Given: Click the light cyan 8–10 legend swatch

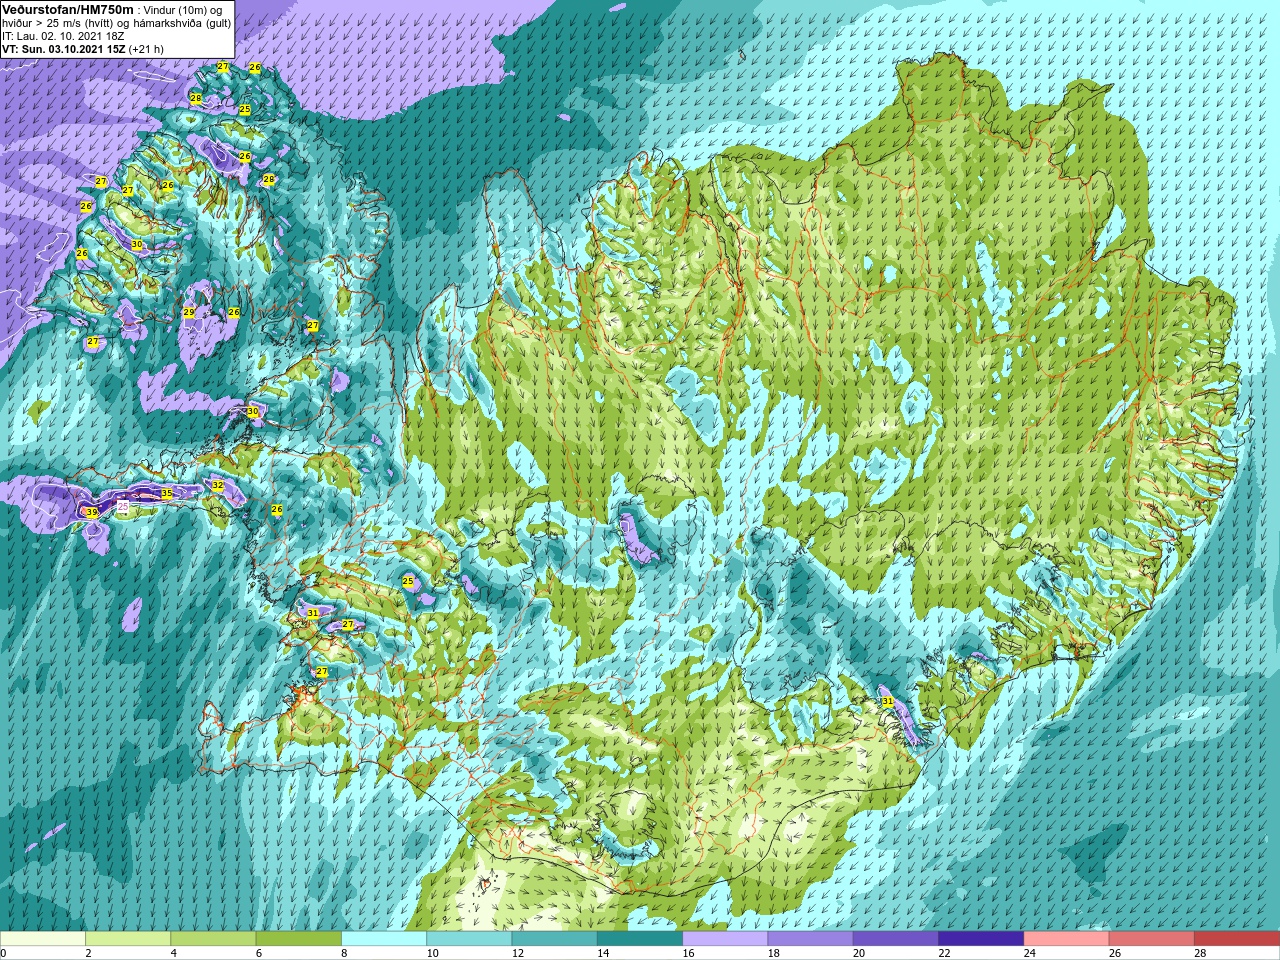Looking at the screenshot, I should (384, 939).
